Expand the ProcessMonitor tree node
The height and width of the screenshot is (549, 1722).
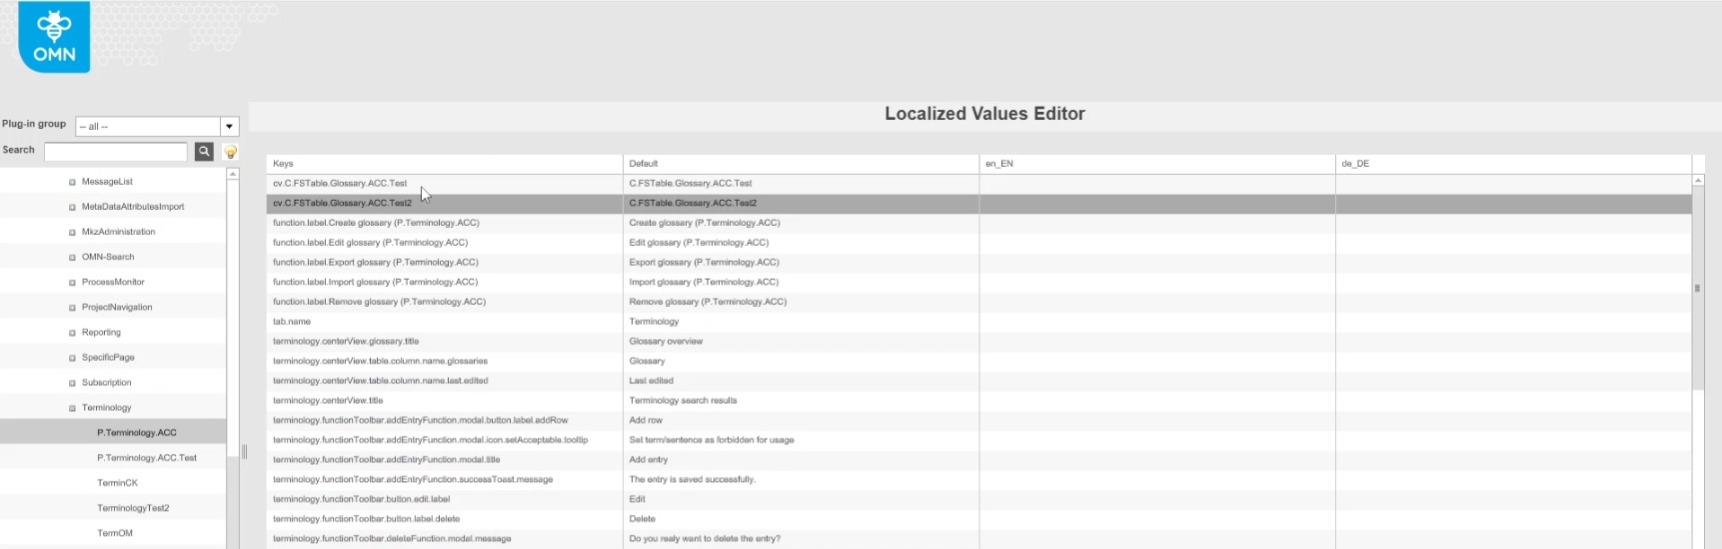(72, 282)
